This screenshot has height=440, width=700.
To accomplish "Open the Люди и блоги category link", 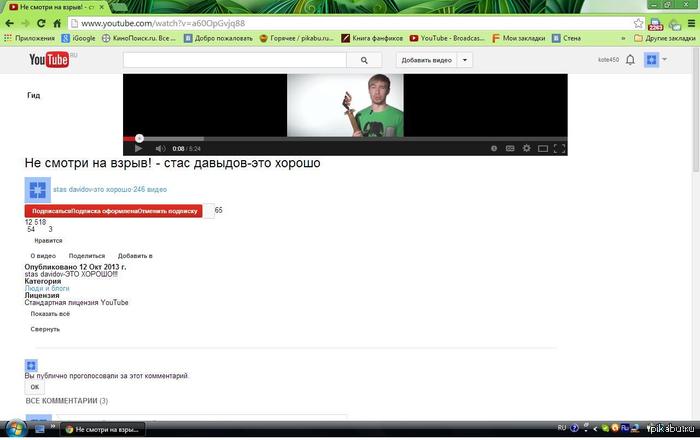I will click(47, 288).
